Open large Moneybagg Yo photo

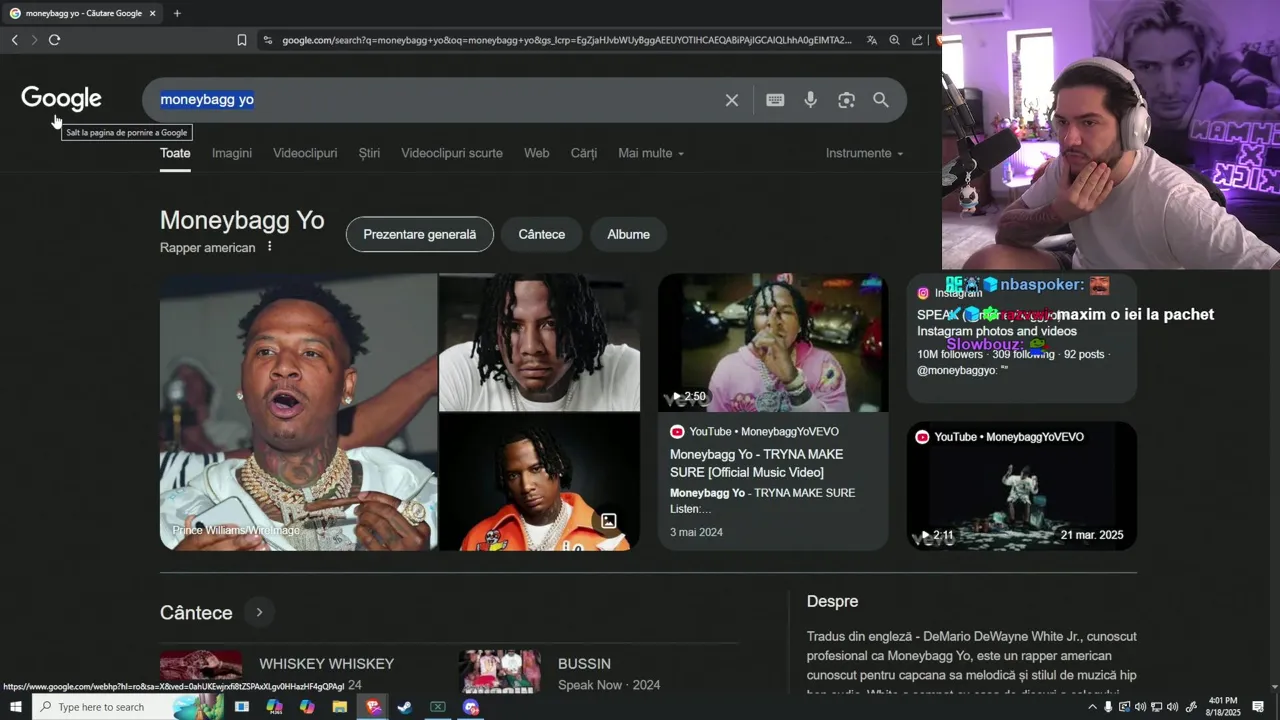[298, 412]
